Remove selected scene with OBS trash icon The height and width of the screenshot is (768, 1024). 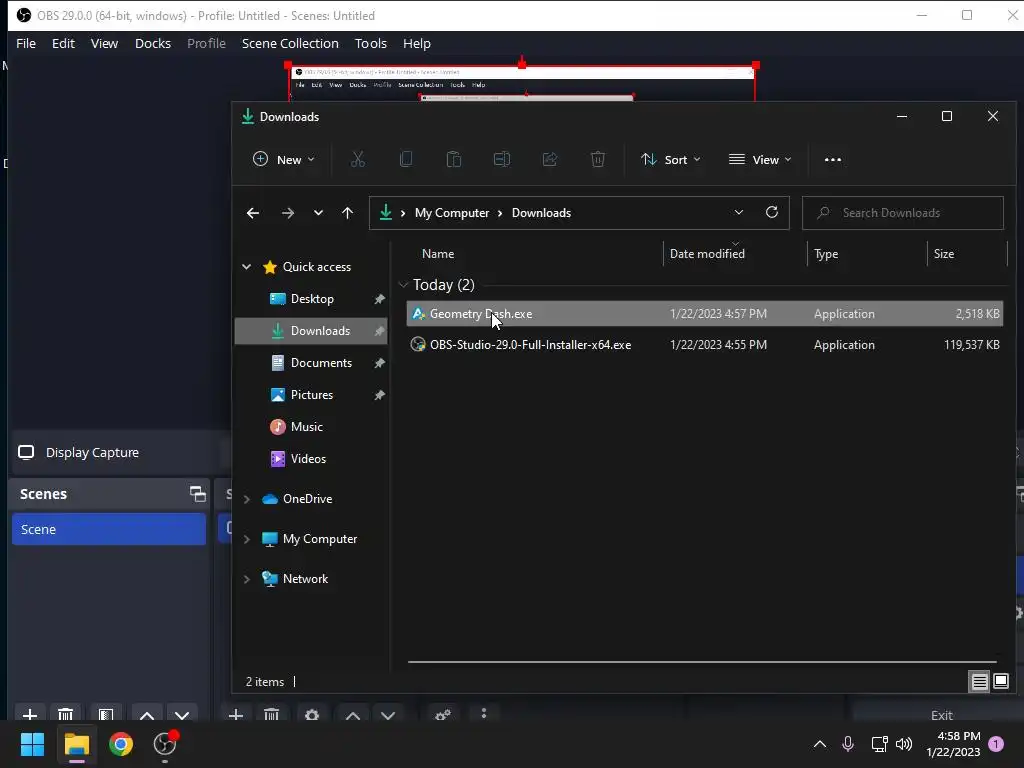pos(65,714)
